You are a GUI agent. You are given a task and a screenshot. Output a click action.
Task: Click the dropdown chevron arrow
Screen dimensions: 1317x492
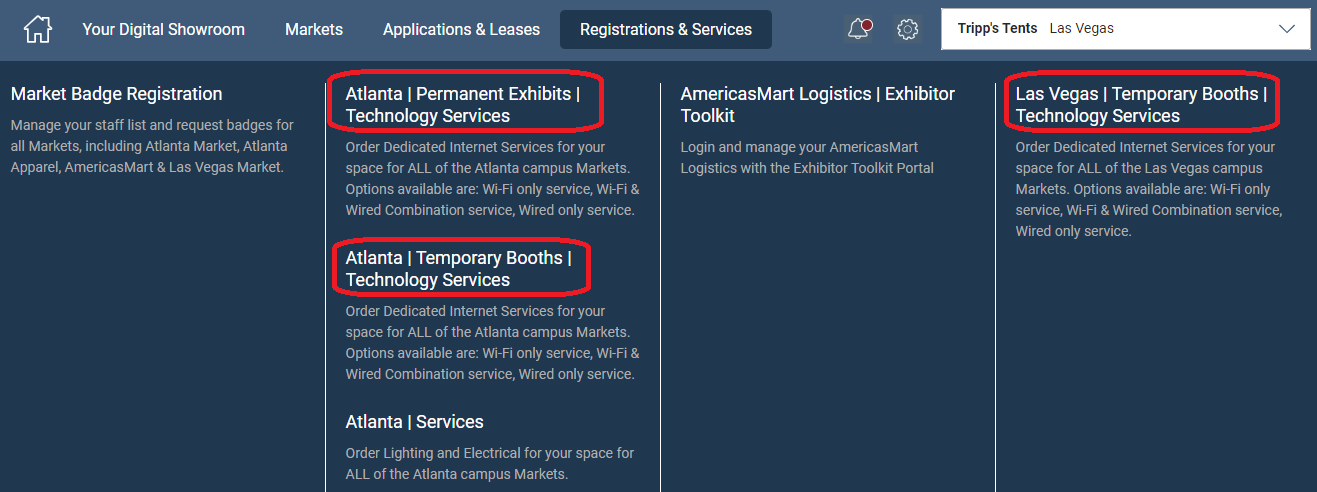[x=1287, y=29]
